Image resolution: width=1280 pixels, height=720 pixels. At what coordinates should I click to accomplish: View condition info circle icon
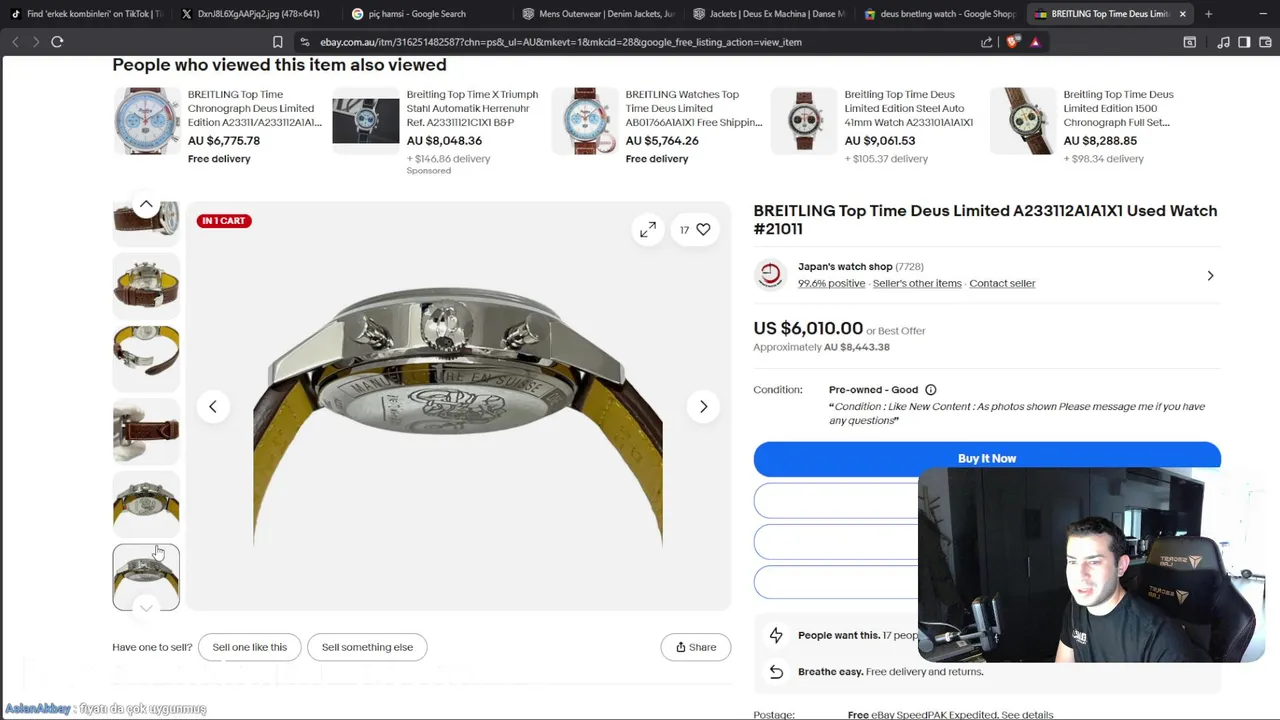tap(931, 390)
